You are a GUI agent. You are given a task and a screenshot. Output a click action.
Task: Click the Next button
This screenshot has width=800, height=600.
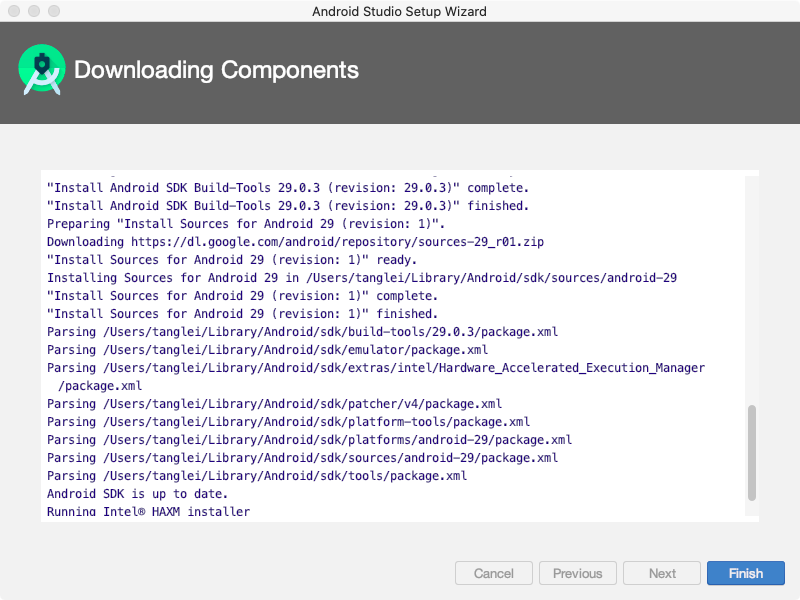662,573
